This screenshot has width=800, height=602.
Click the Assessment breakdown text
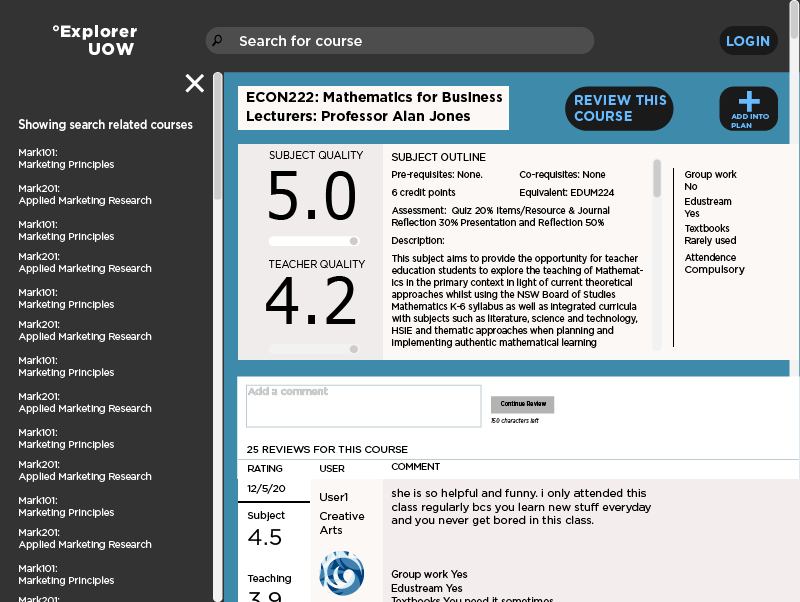click(x=500, y=216)
